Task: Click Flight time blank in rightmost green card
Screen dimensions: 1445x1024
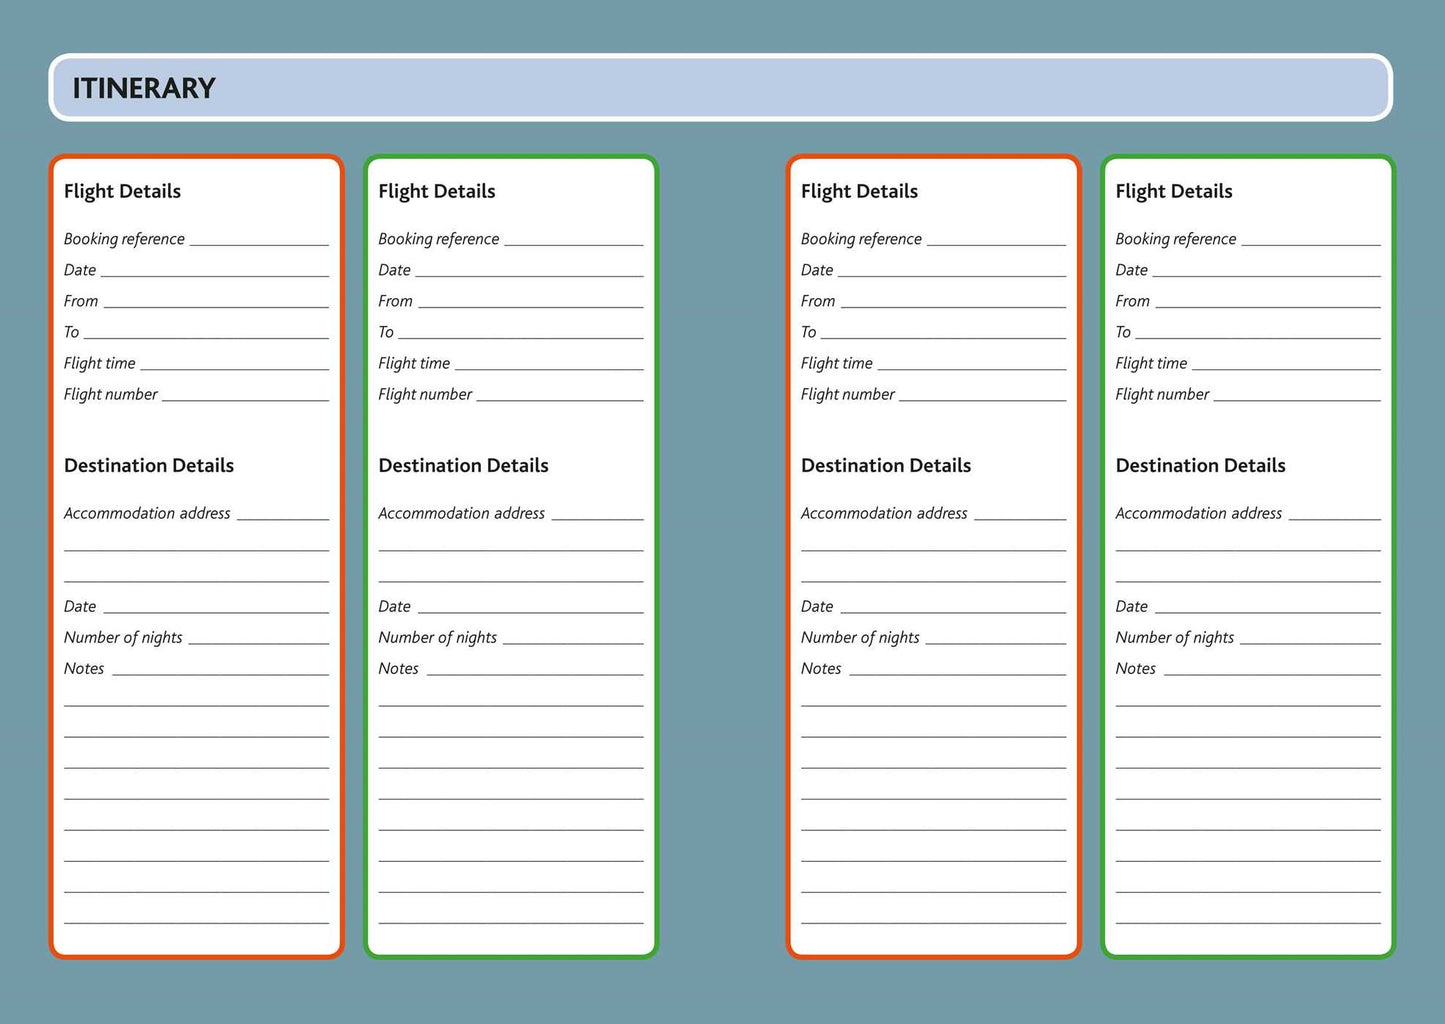Action: [1287, 364]
